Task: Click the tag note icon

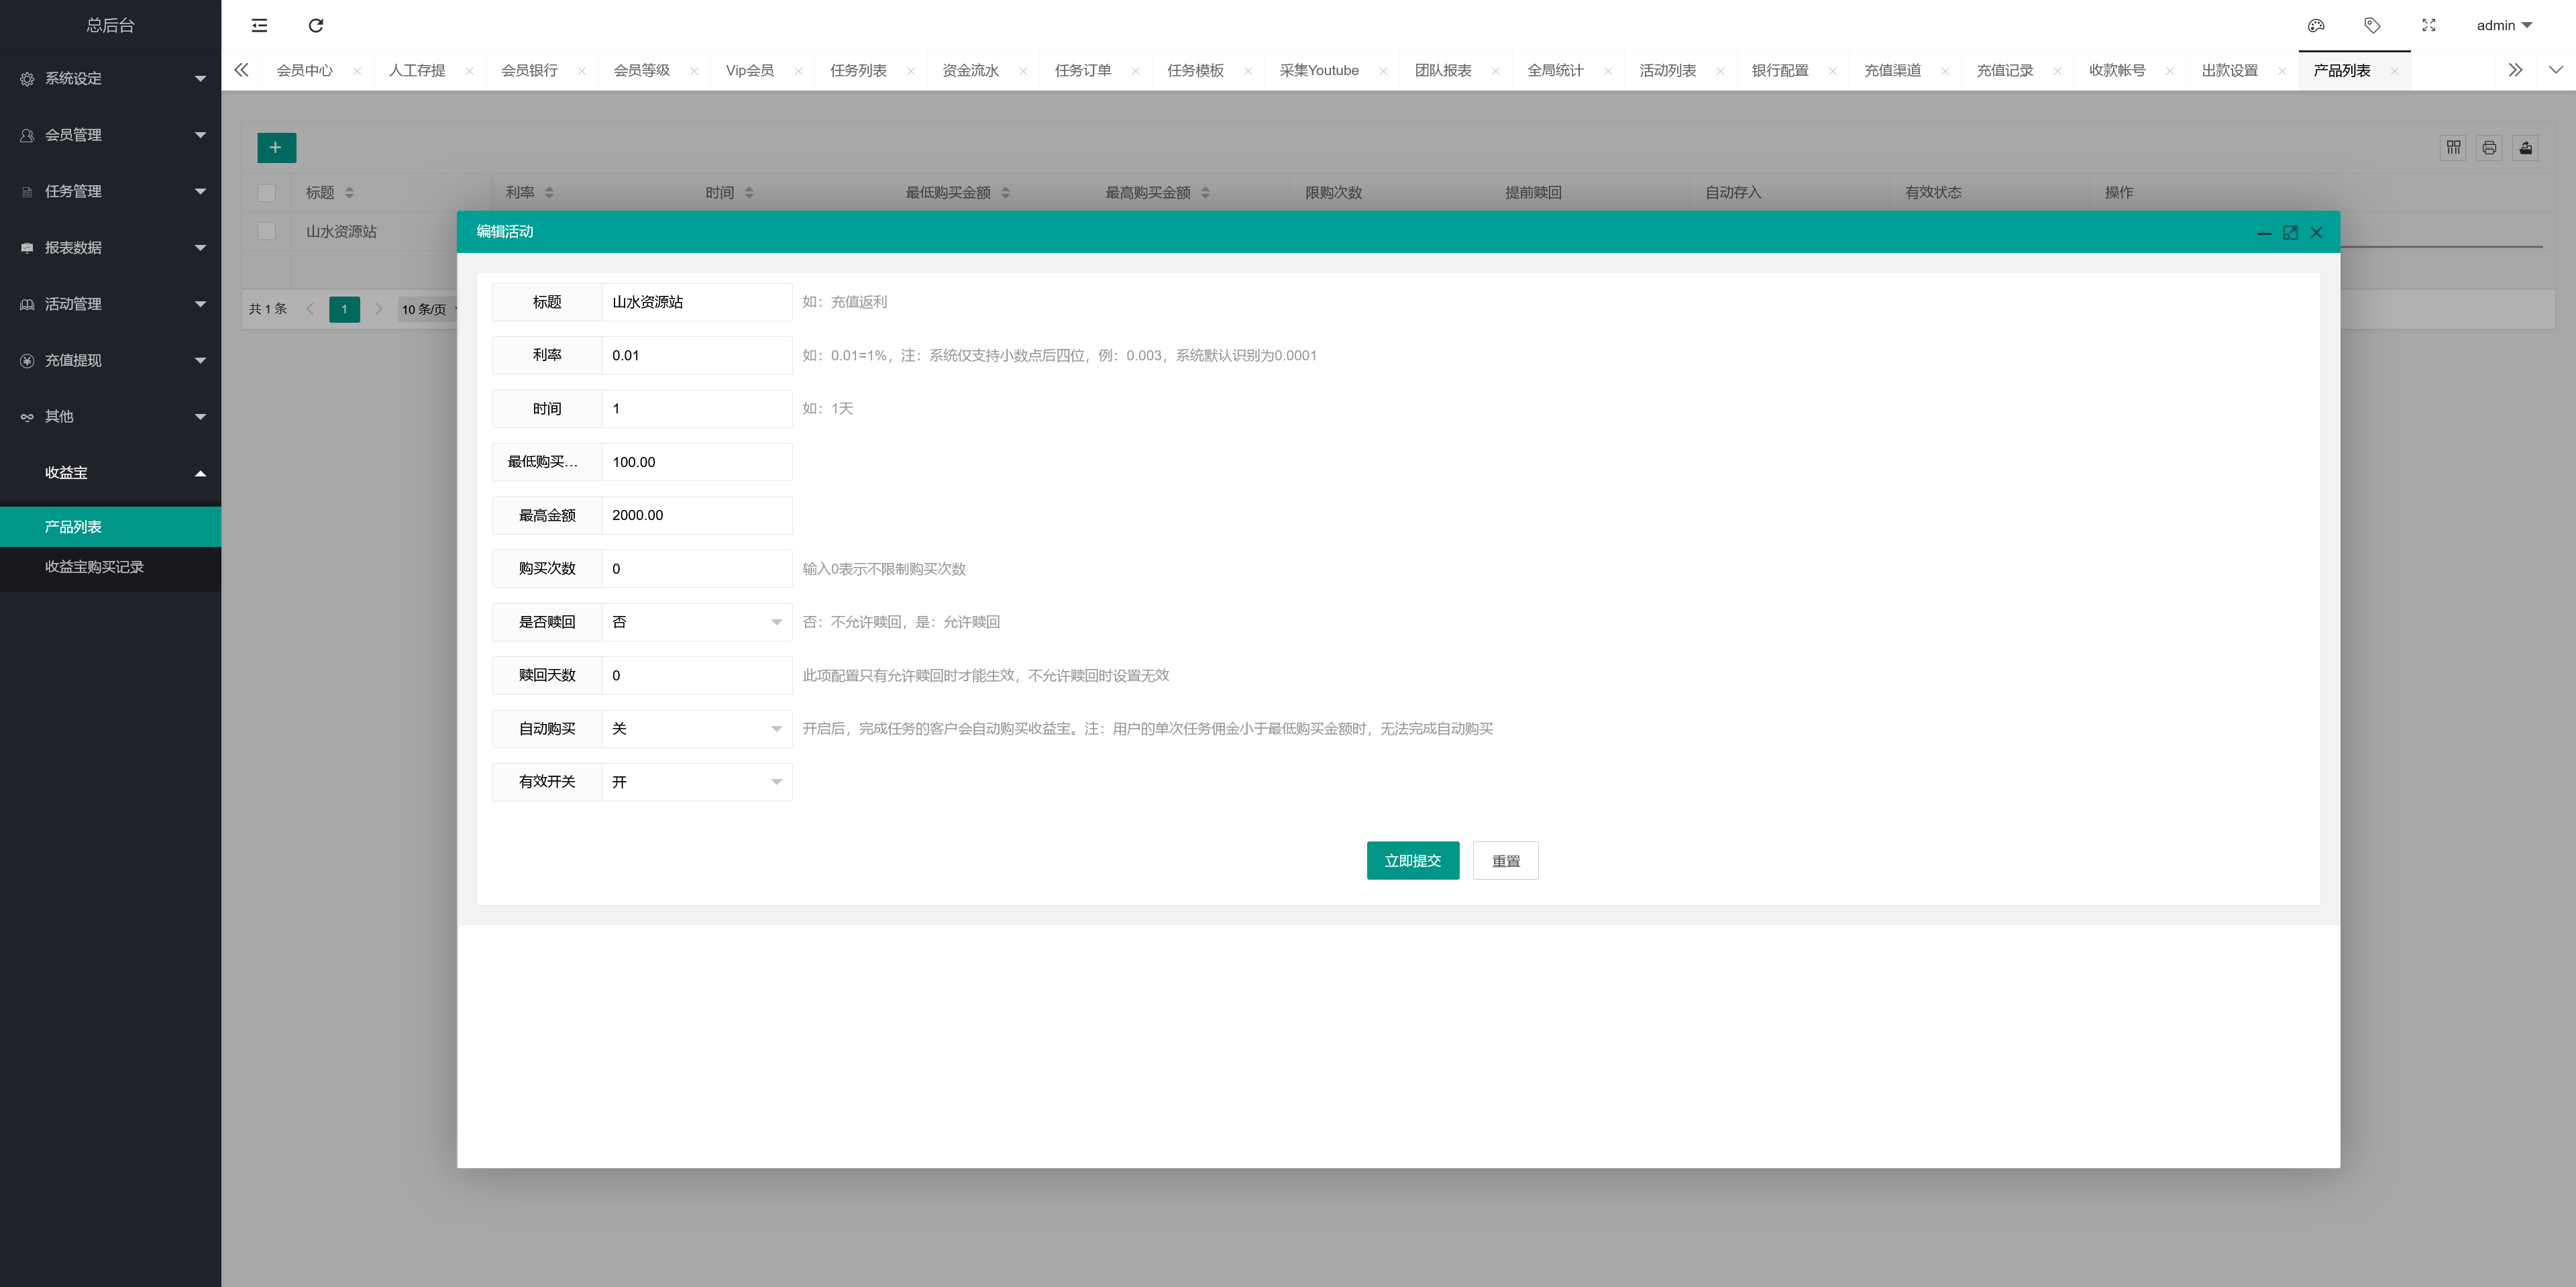Action: tap(2372, 25)
